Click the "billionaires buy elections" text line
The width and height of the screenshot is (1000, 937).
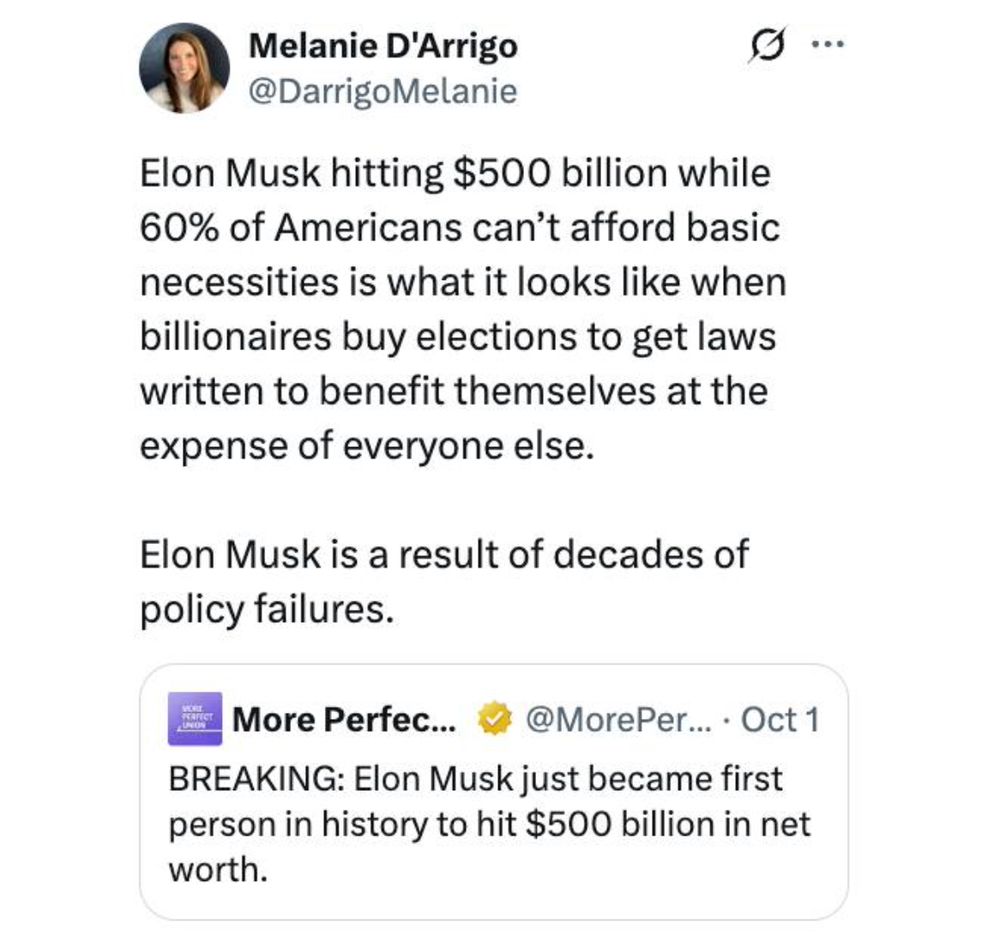click(x=457, y=337)
